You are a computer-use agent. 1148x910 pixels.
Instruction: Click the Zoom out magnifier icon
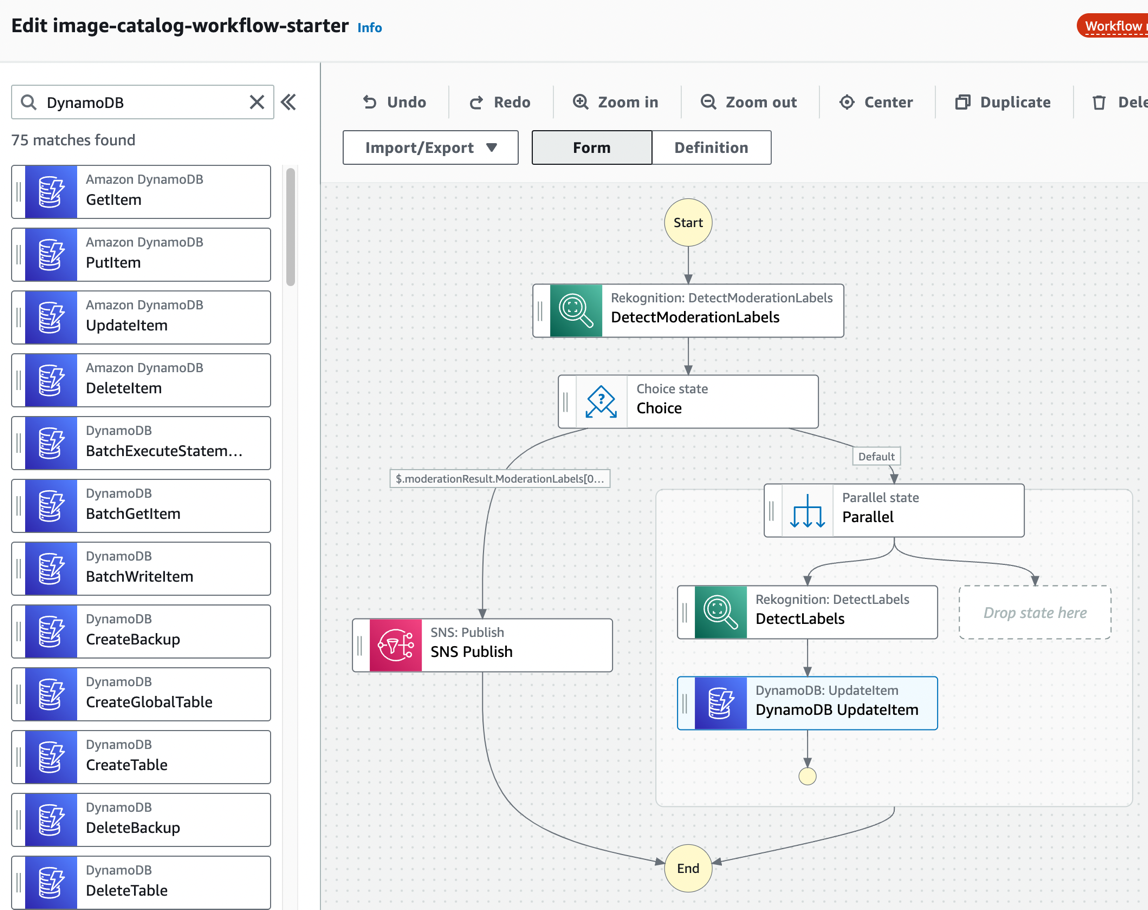708,102
